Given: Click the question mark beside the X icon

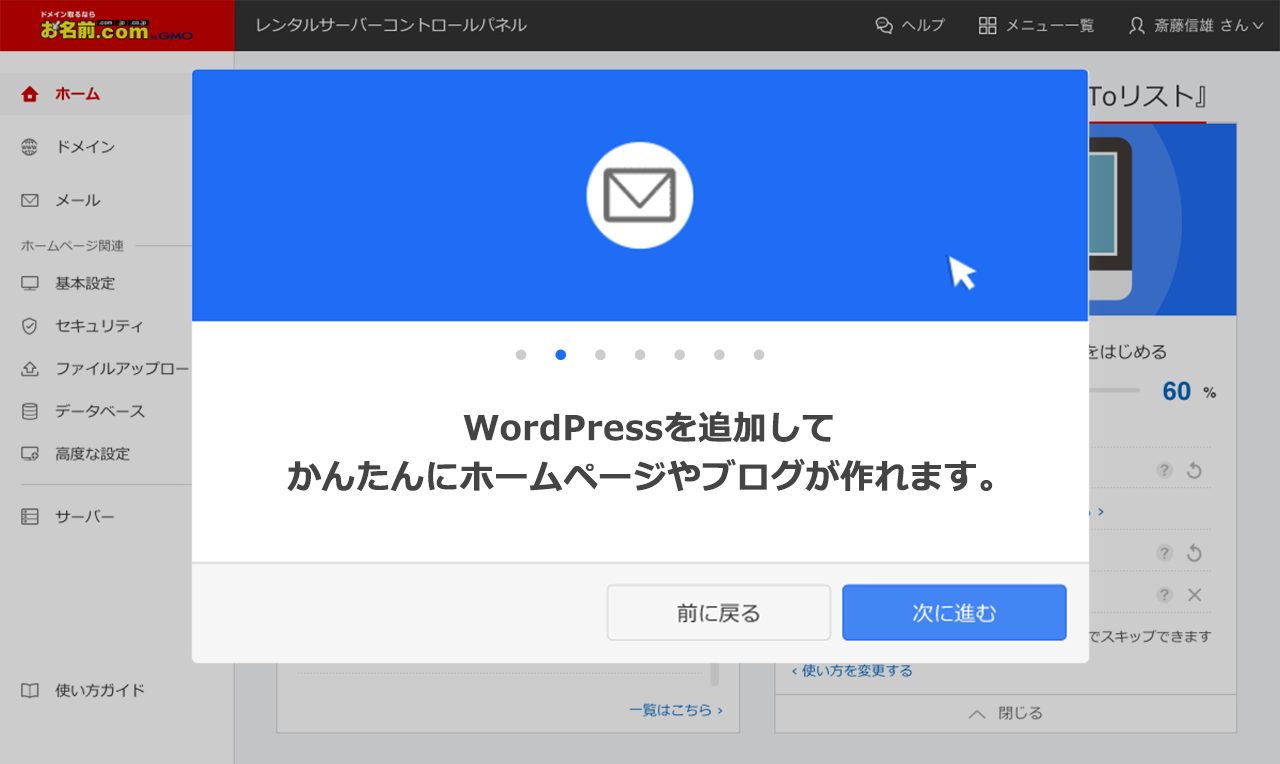Looking at the screenshot, I should coord(1164,595).
